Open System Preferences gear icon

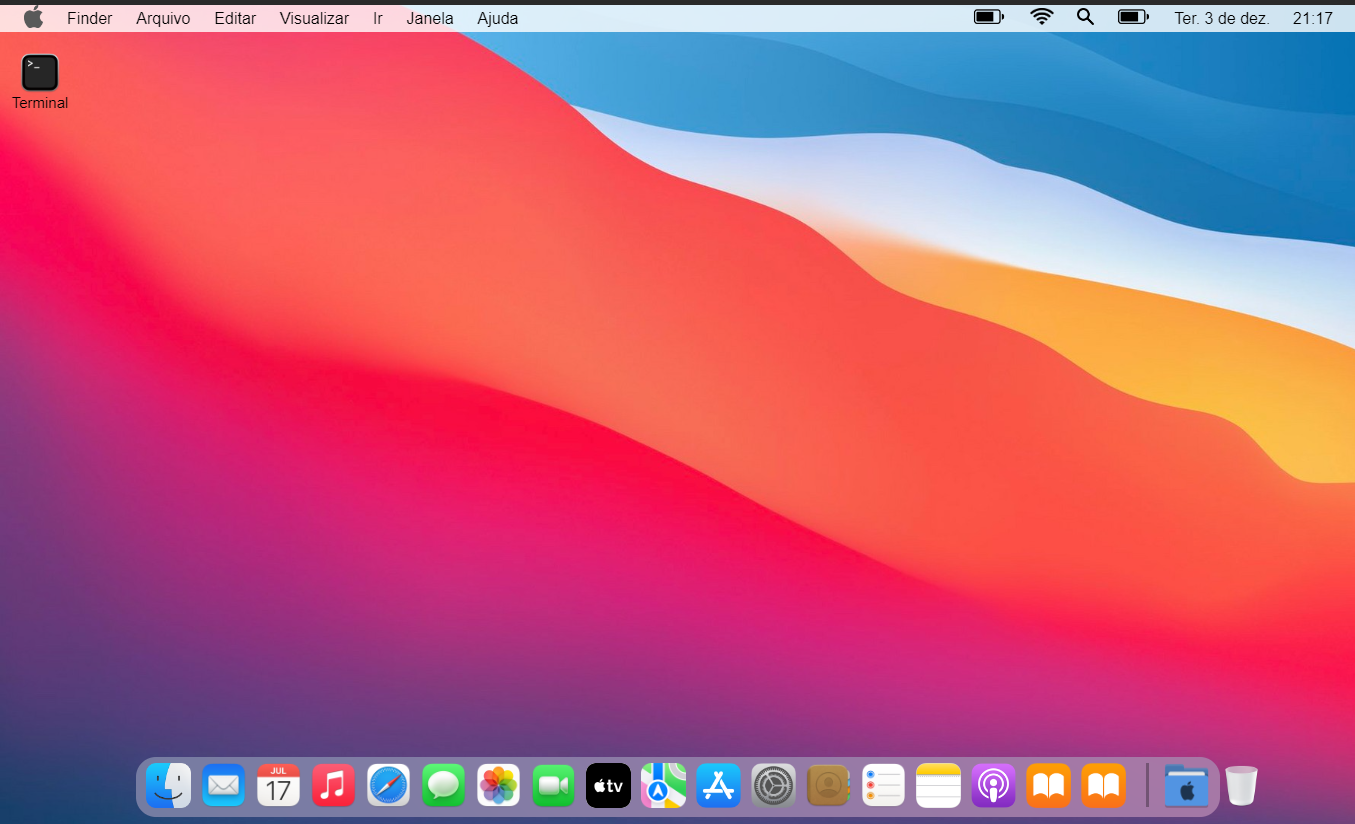(773, 786)
